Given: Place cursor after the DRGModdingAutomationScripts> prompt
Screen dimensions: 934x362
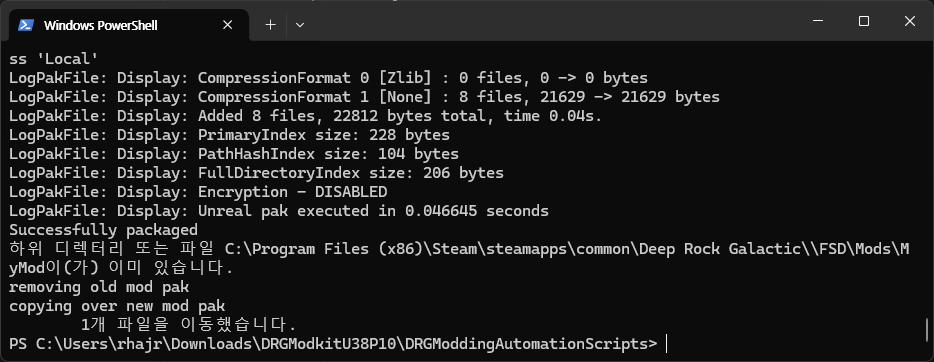Looking at the screenshot, I should point(666,344).
